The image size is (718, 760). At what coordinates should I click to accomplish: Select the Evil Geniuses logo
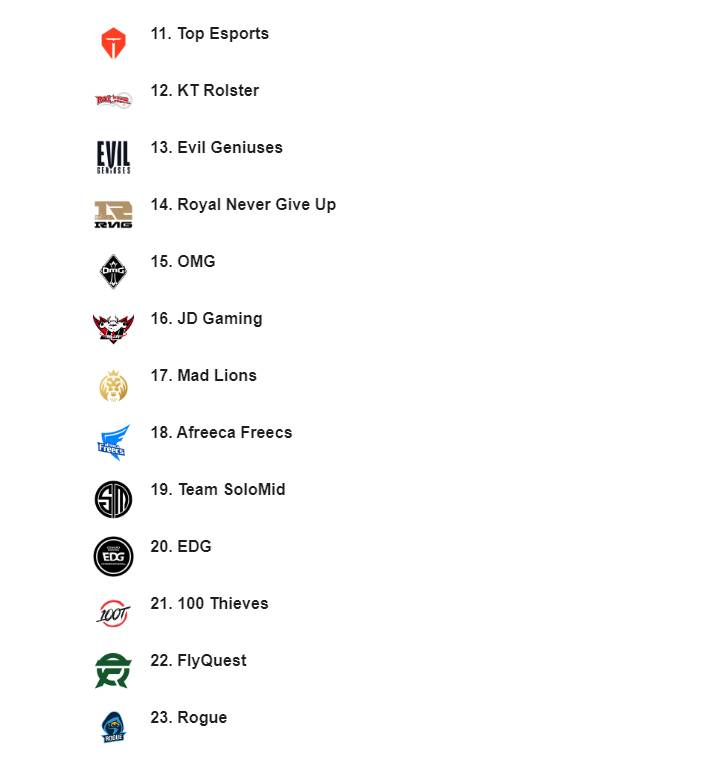[113, 157]
